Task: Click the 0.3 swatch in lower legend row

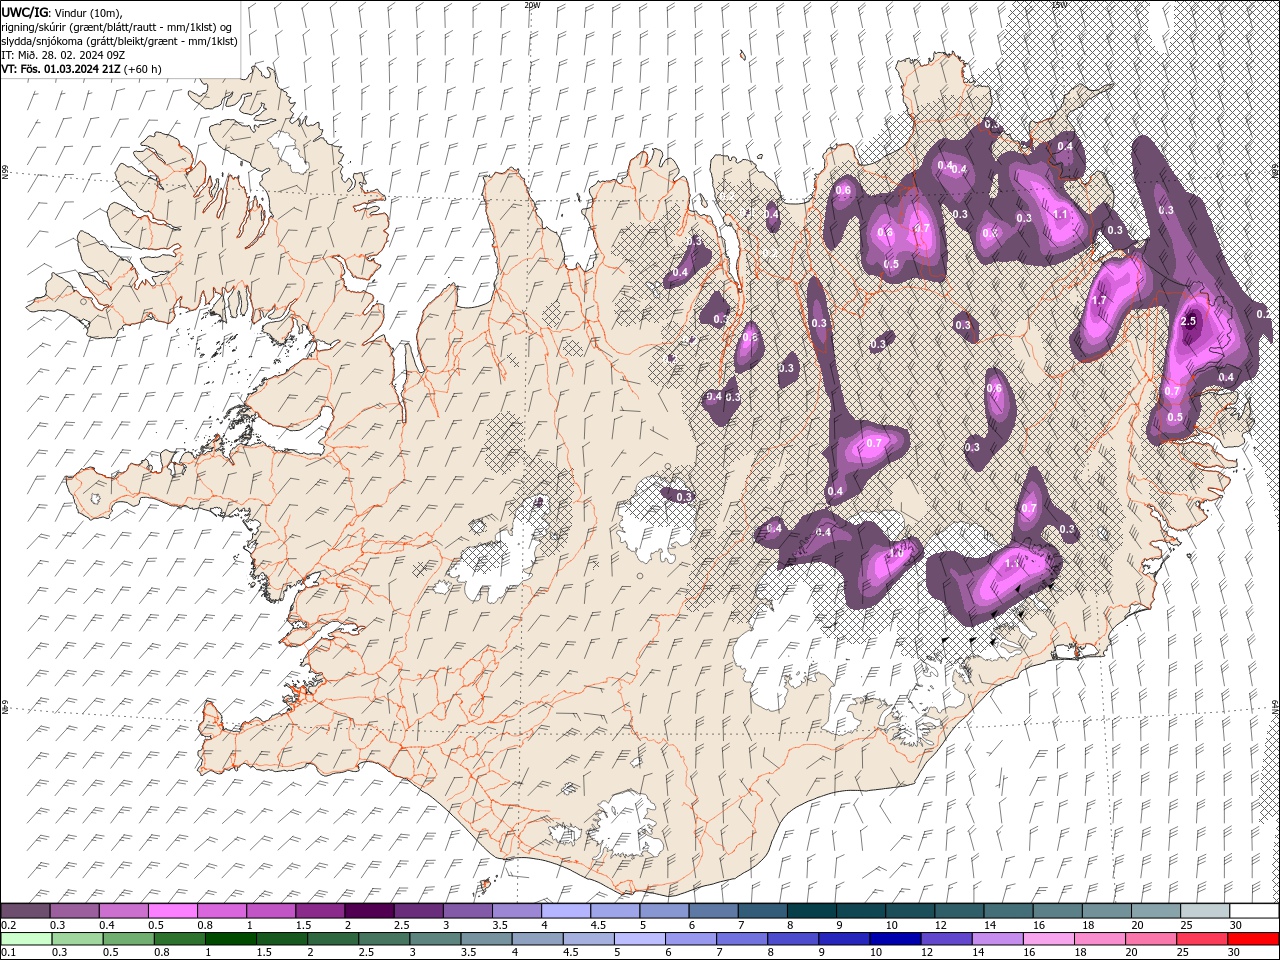Action: pyautogui.click(x=77, y=939)
